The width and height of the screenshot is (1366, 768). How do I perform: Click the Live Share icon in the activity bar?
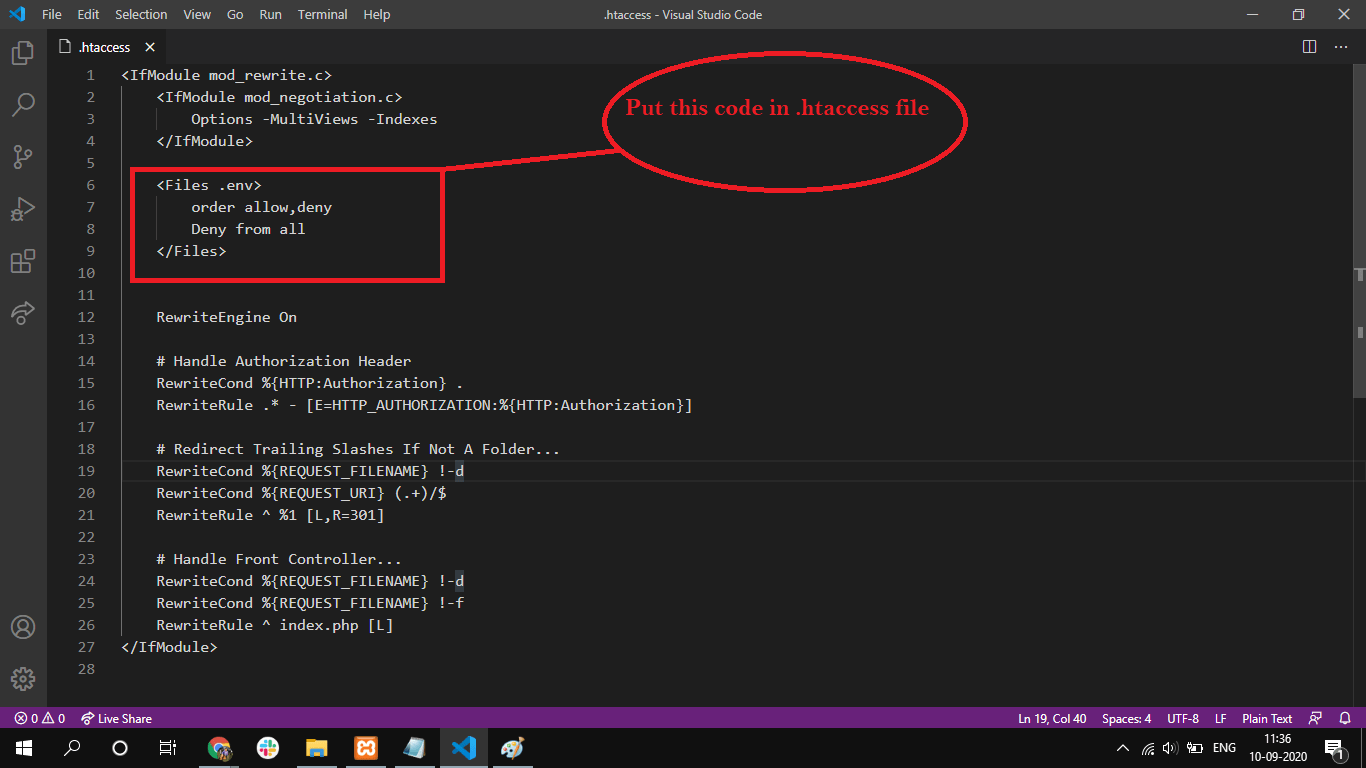click(x=22, y=313)
